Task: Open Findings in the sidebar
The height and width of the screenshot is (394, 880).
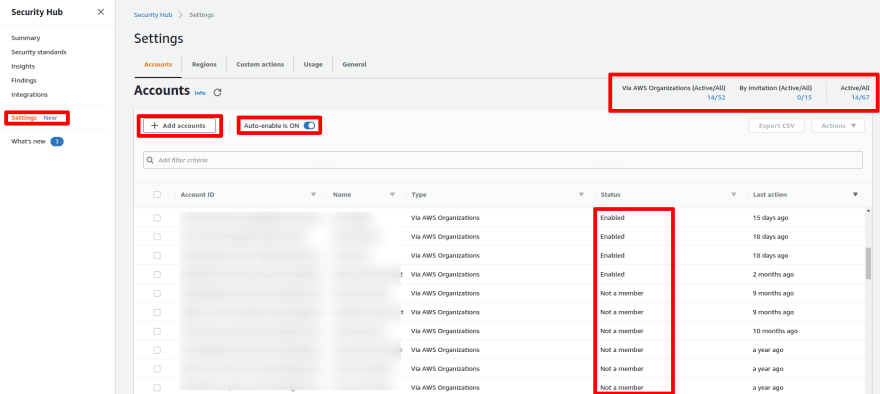Action: 24,80
